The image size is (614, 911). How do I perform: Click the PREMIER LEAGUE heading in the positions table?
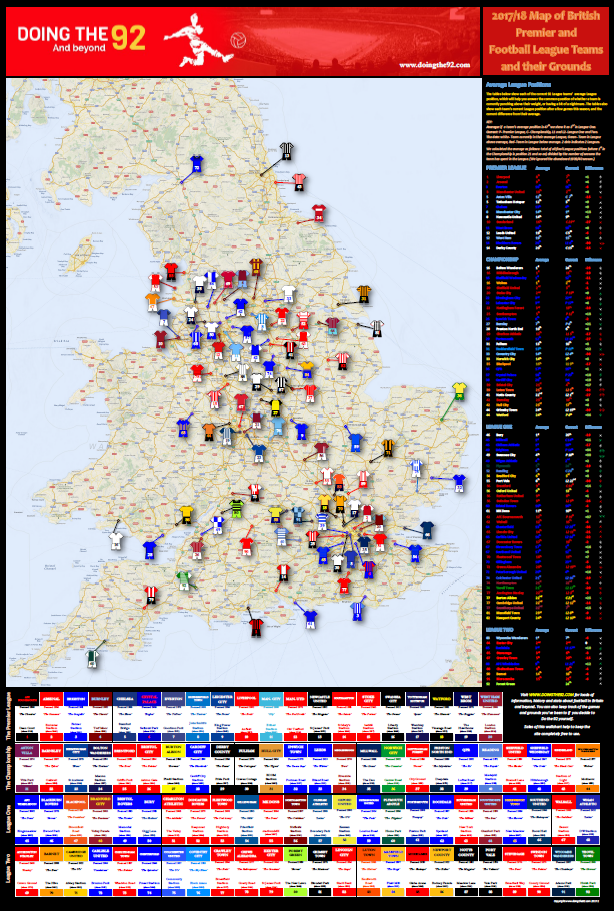tap(505, 168)
